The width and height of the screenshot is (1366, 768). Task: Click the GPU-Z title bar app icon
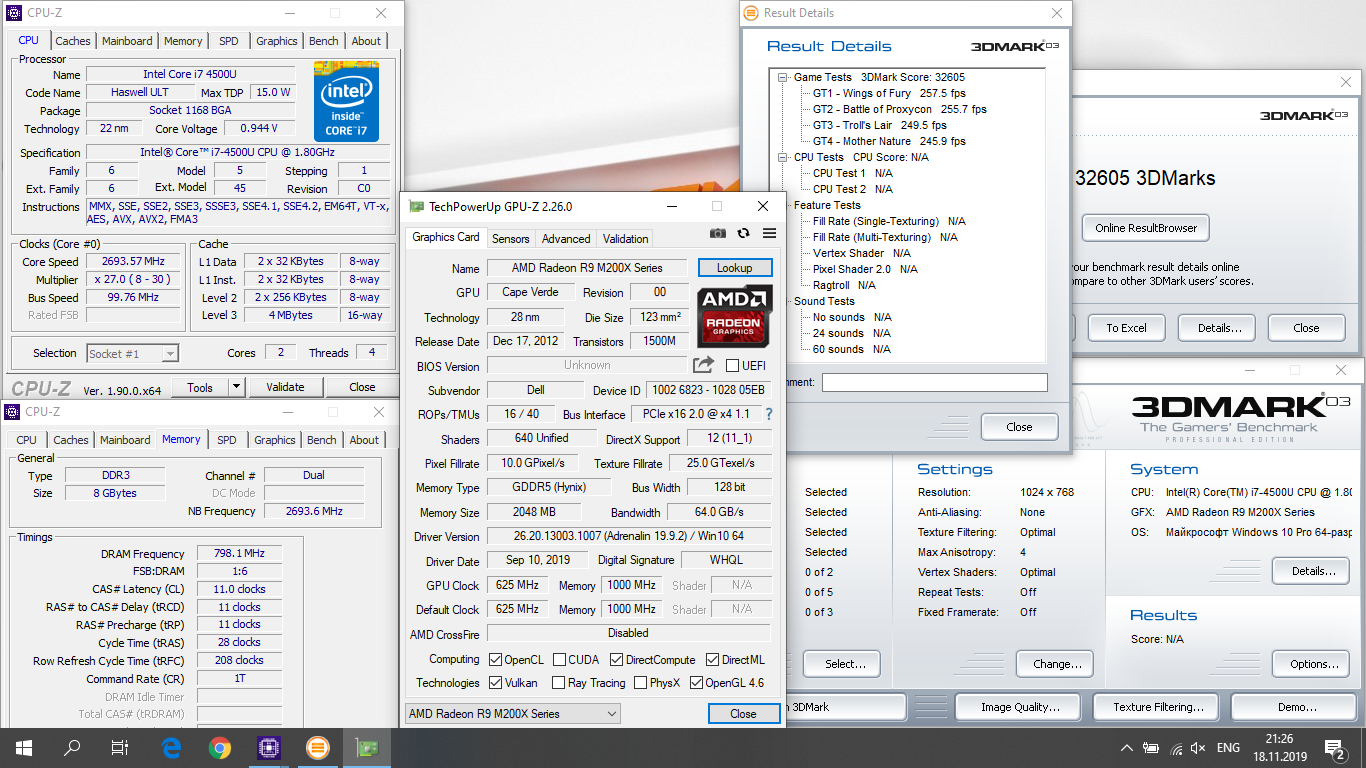(416, 206)
